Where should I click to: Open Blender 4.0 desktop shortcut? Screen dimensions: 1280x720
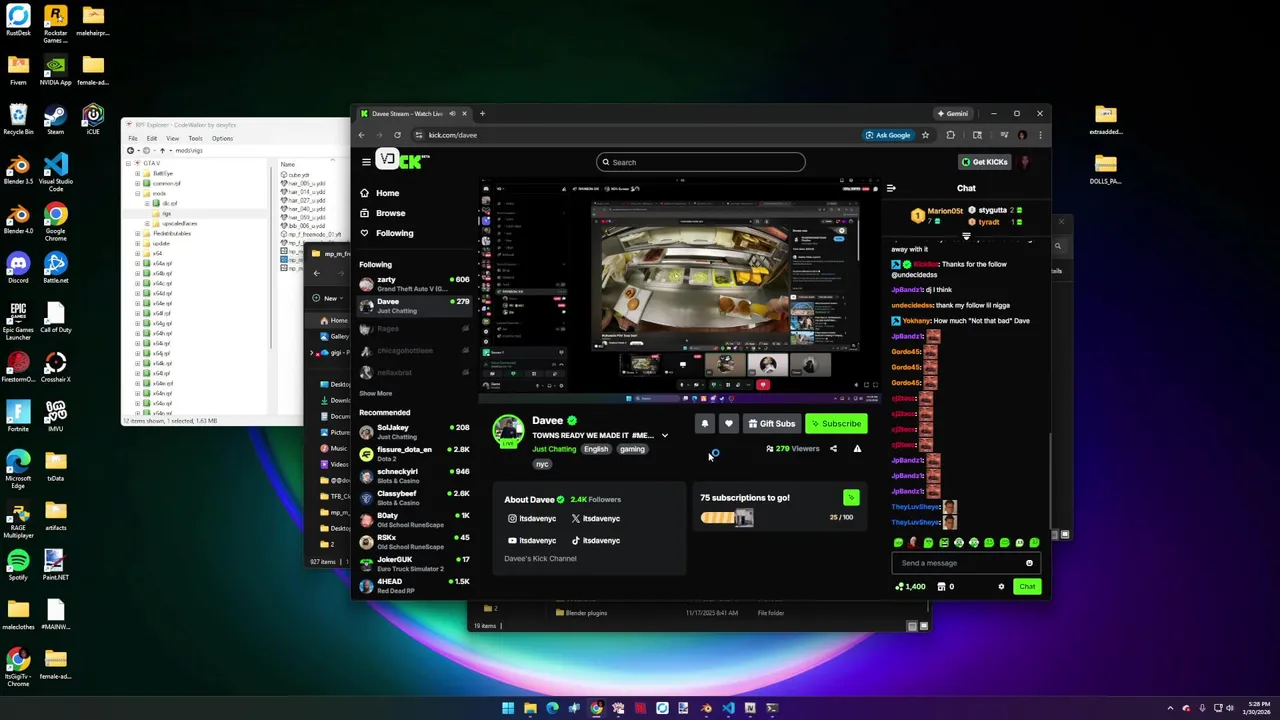click(18, 218)
